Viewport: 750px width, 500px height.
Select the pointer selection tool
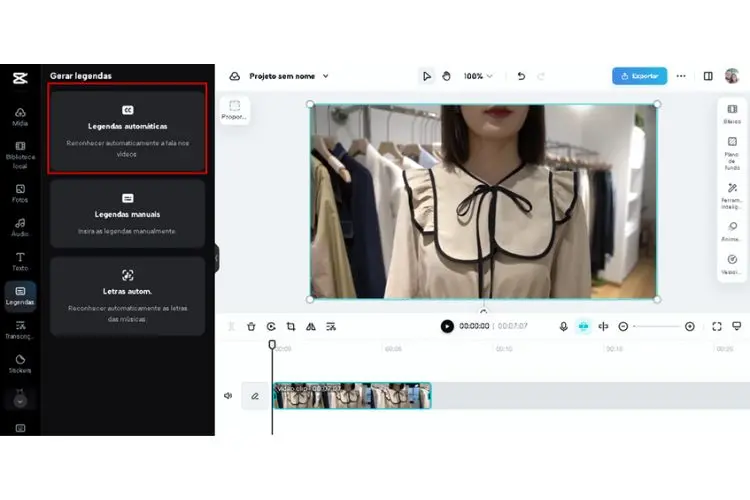pos(426,77)
